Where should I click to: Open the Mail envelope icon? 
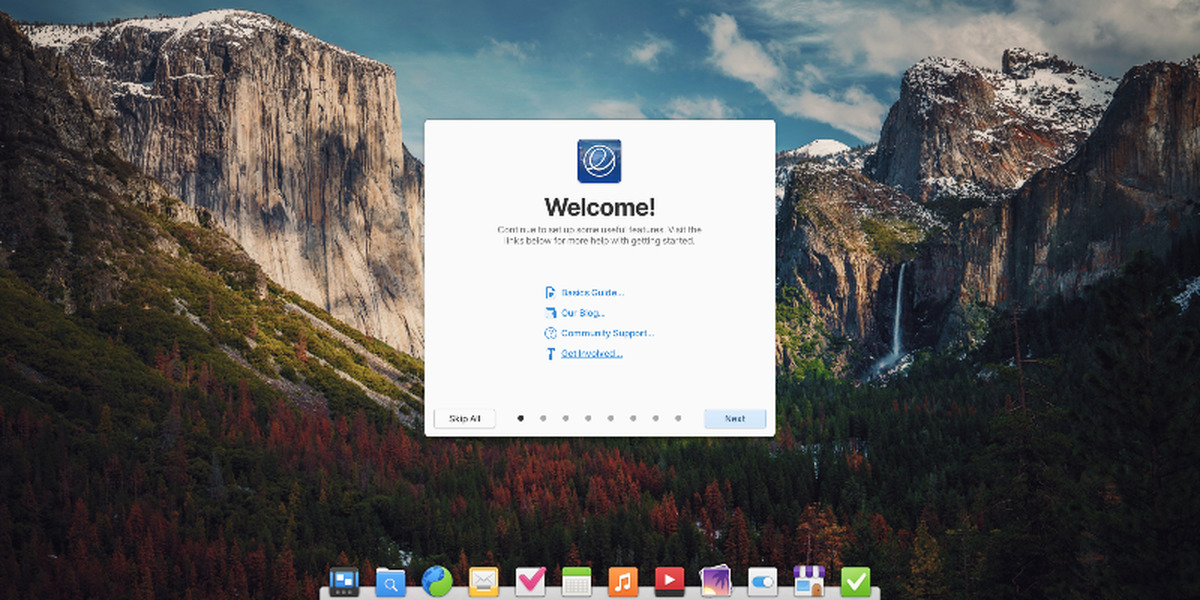[484, 581]
